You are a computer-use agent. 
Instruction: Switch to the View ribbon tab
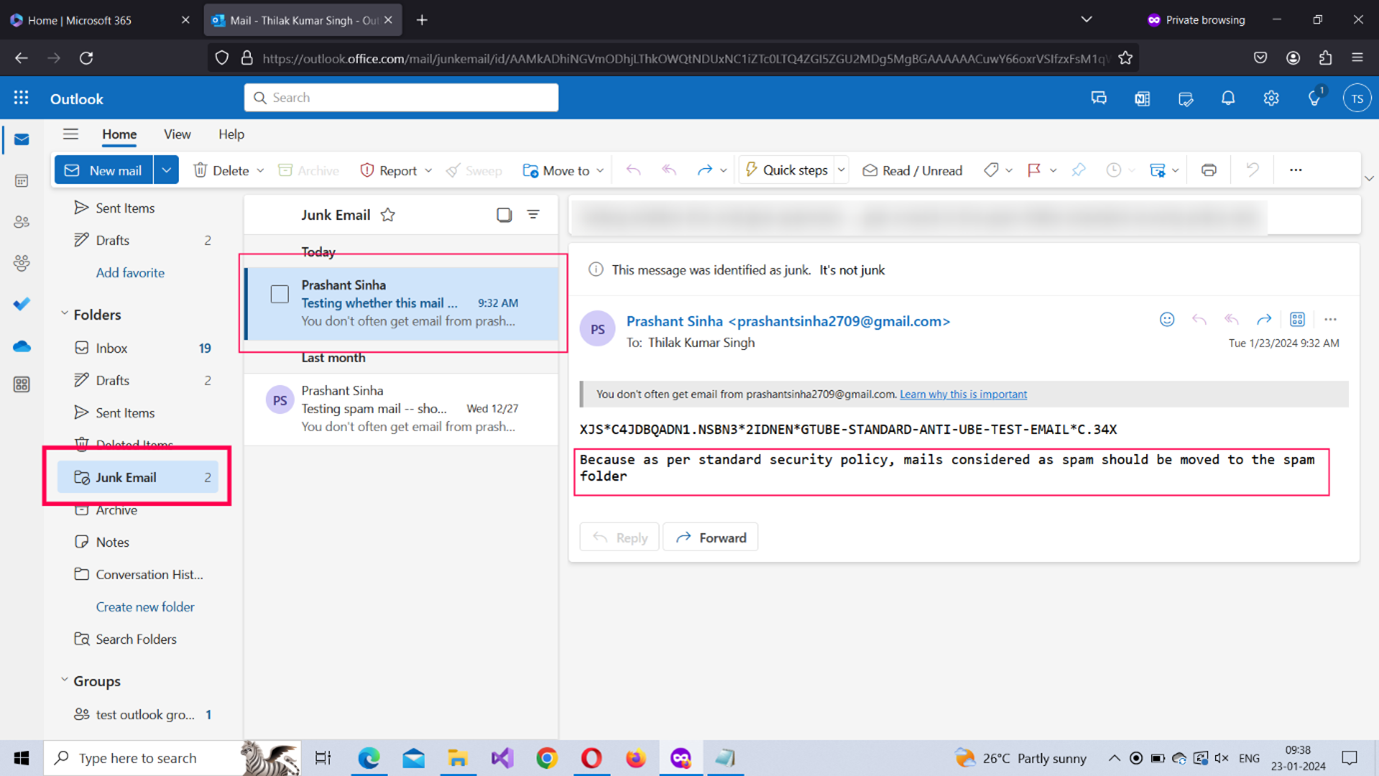177,134
